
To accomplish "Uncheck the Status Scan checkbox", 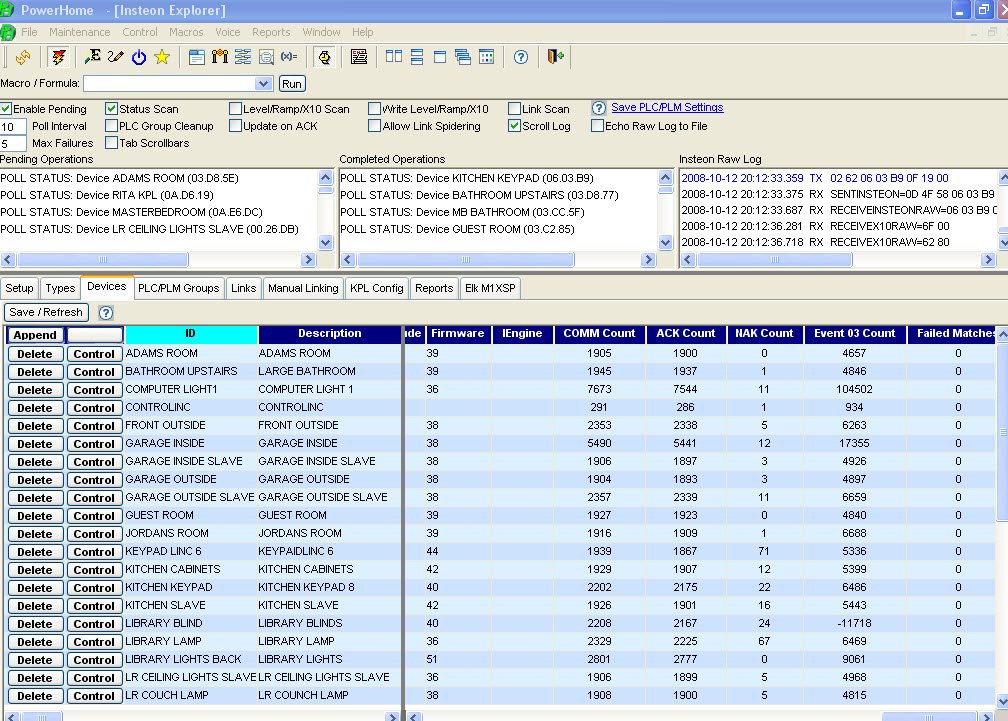I will [112, 109].
